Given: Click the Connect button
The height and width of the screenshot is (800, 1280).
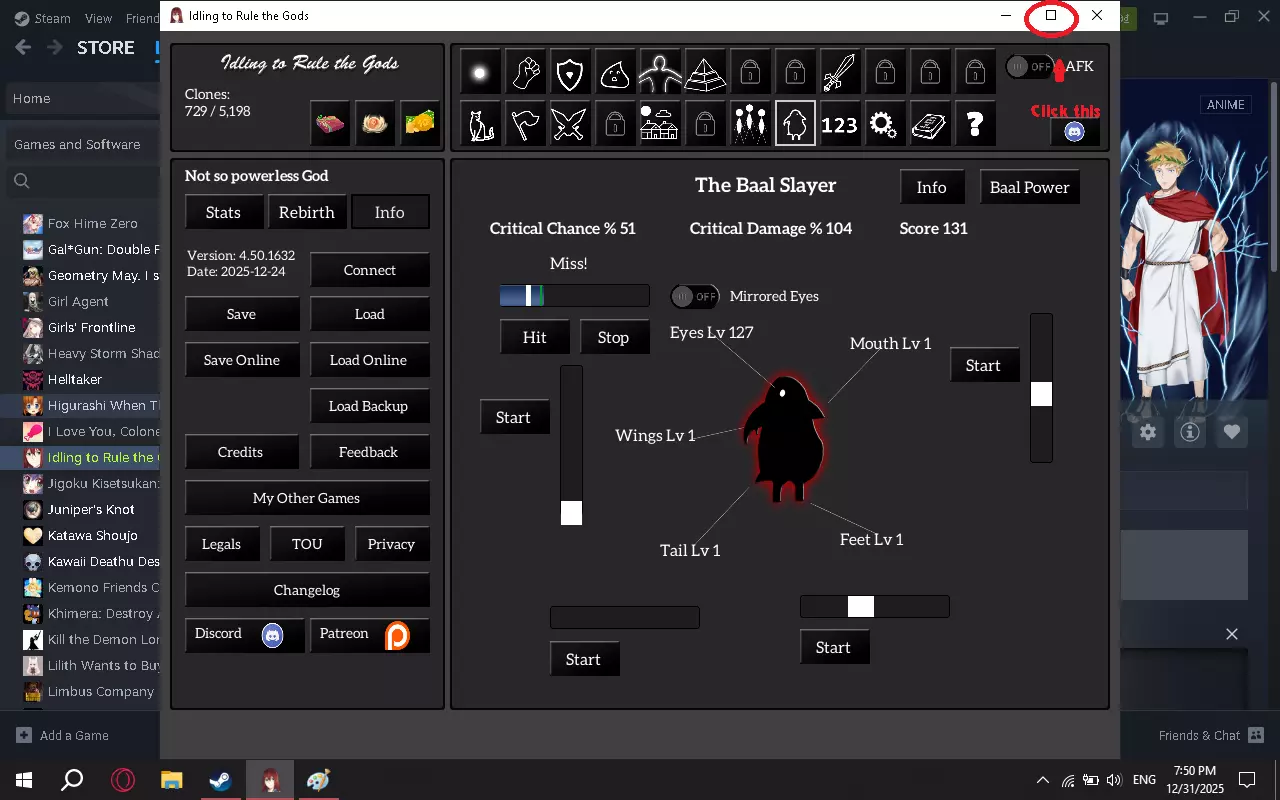Looking at the screenshot, I should (370, 270).
